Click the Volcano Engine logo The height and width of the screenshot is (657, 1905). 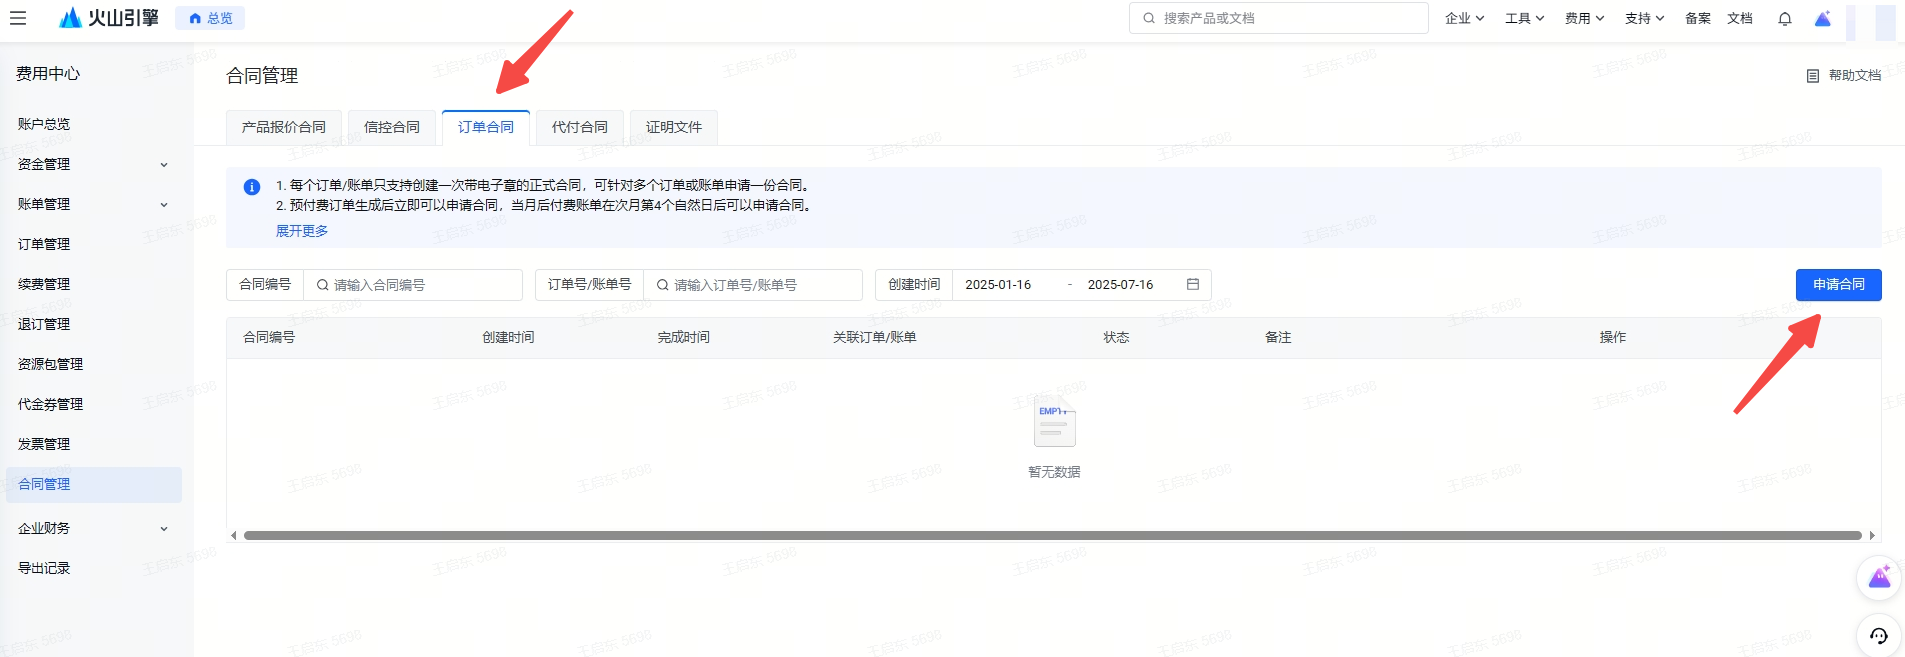[x=109, y=18]
